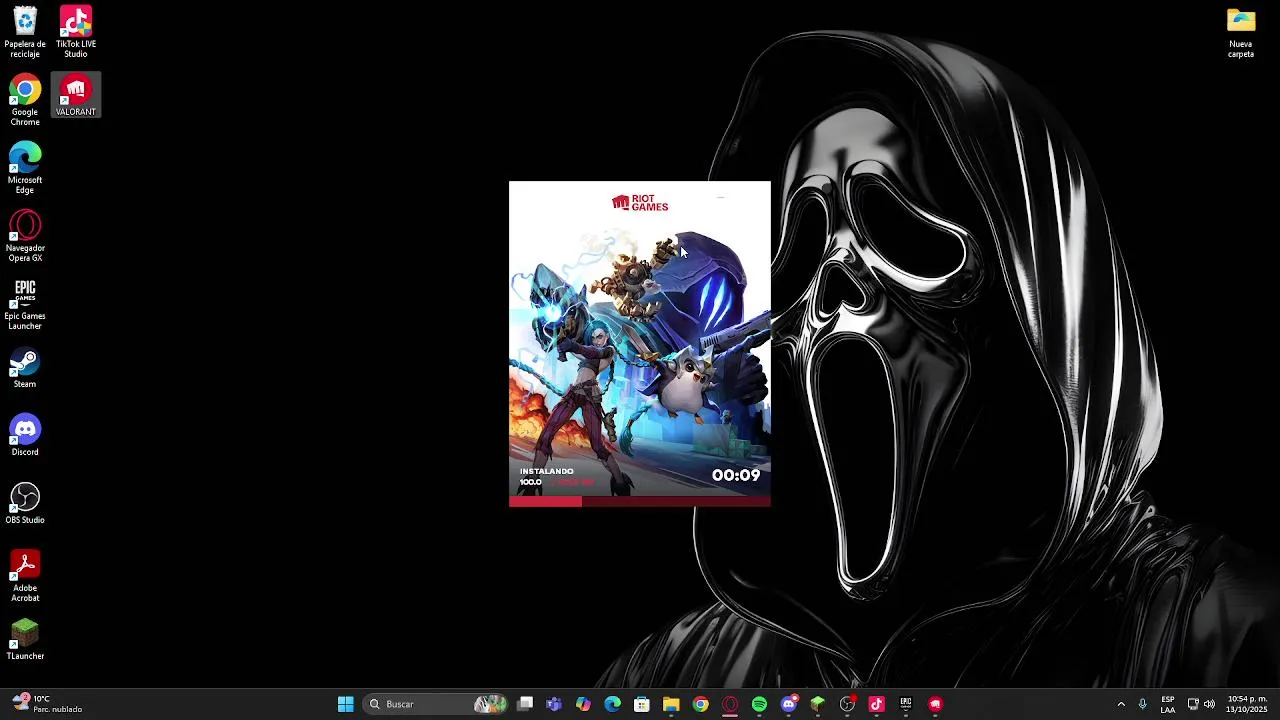Click the red installation progress bar
The height and width of the screenshot is (720, 1280).
click(x=640, y=502)
